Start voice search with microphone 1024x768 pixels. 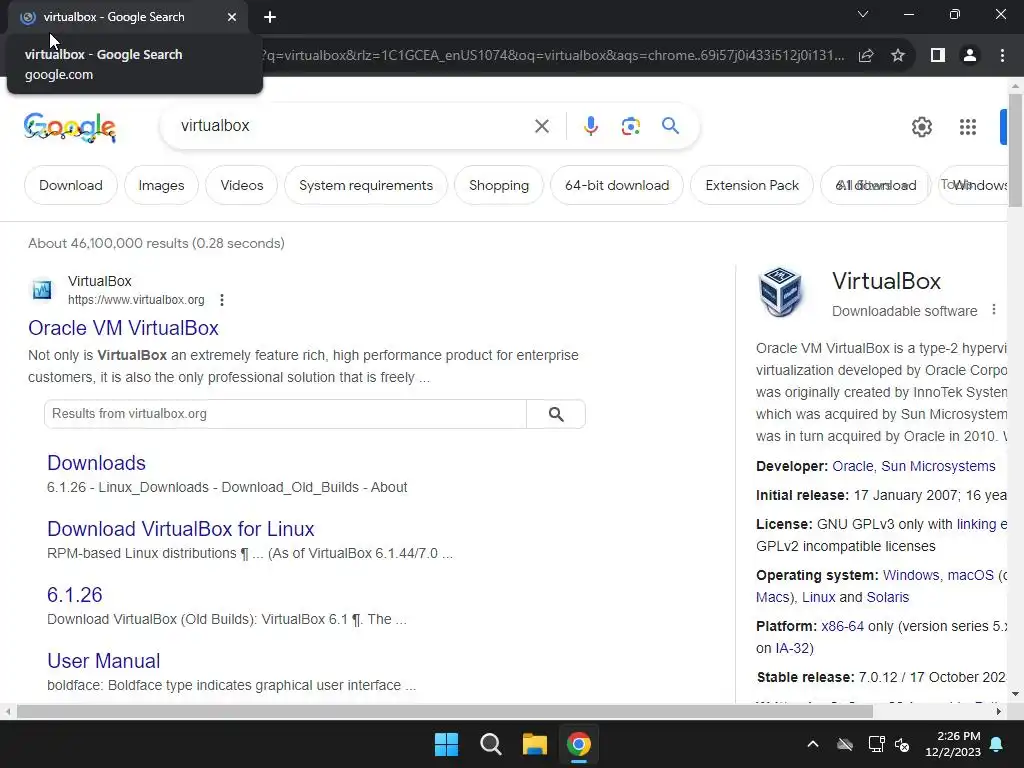590,126
